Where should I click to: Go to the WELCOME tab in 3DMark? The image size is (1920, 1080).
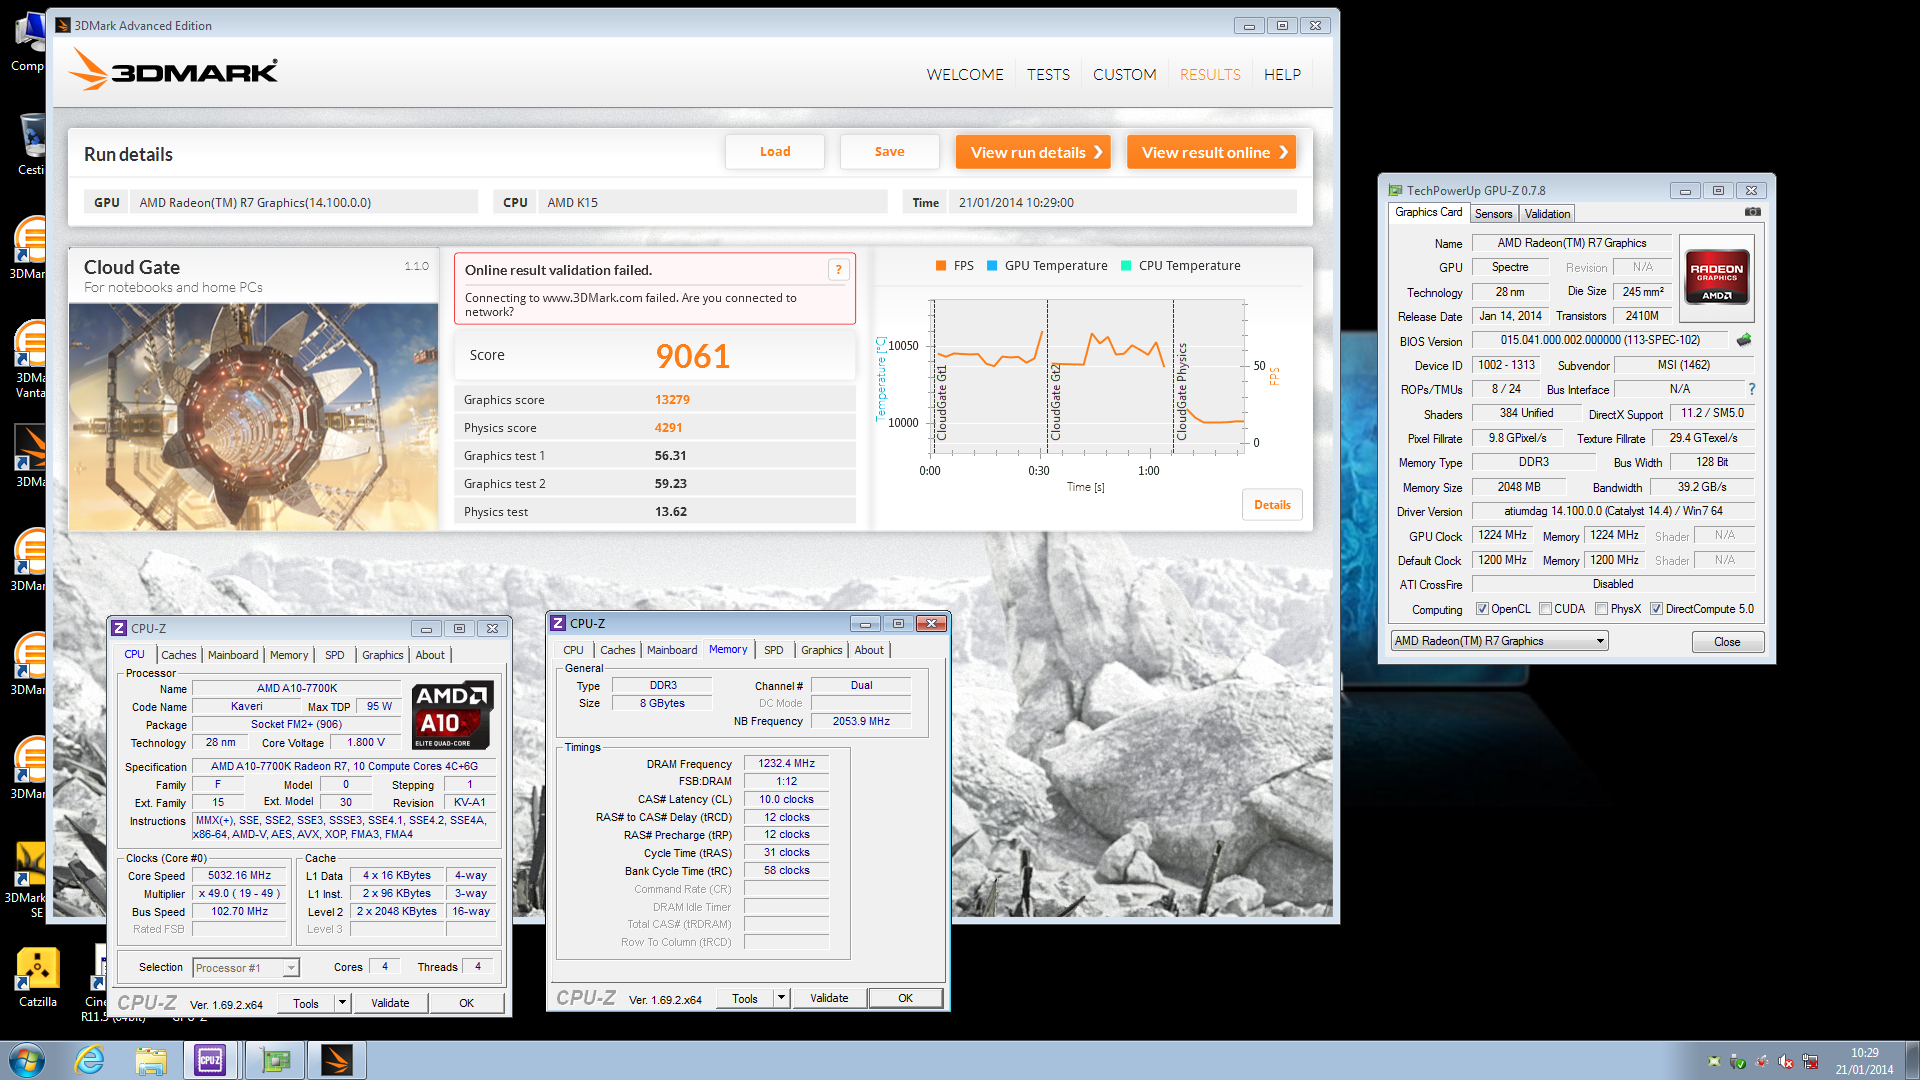pos(964,75)
